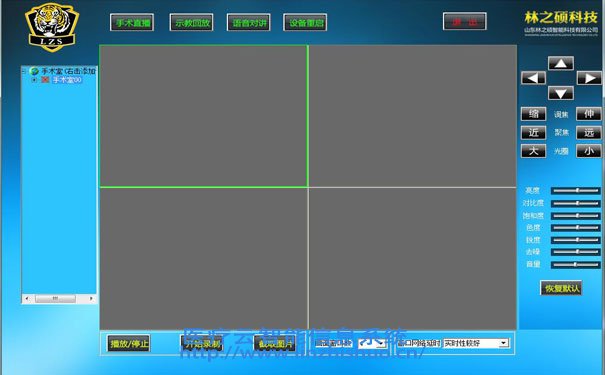The height and width of the screenshot is (375, 605).
Task: Zoom out using the 缩 button
Action: (x=534, y=114)
